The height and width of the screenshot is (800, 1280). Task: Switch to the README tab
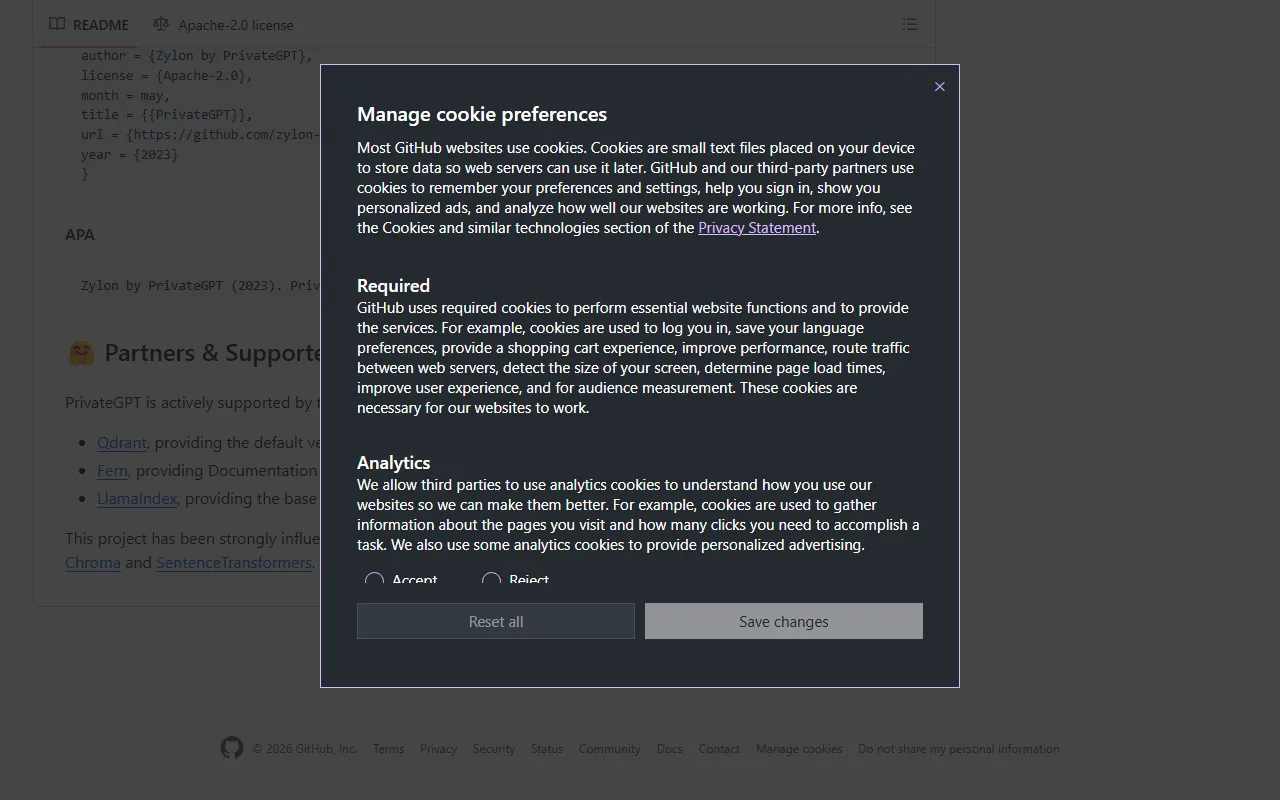click(100, 25)
